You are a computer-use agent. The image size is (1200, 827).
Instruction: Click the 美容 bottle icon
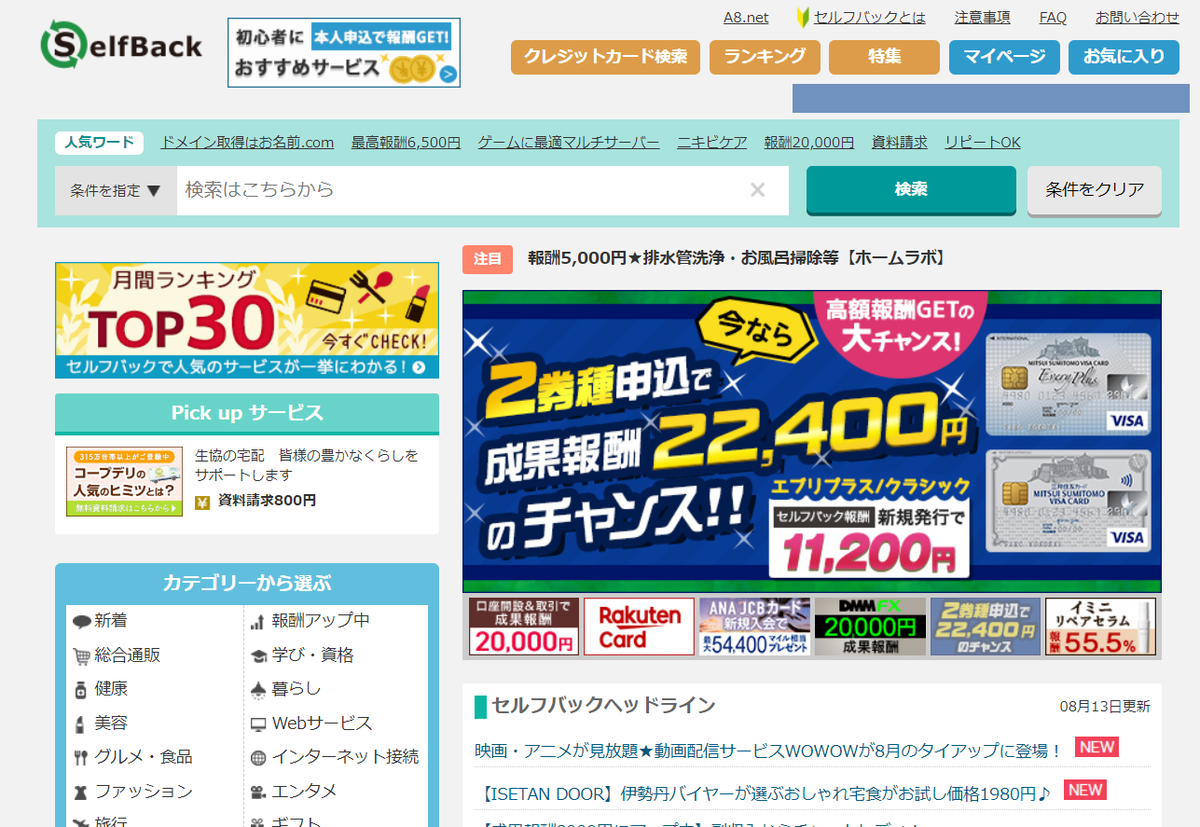tap(80, 724)
